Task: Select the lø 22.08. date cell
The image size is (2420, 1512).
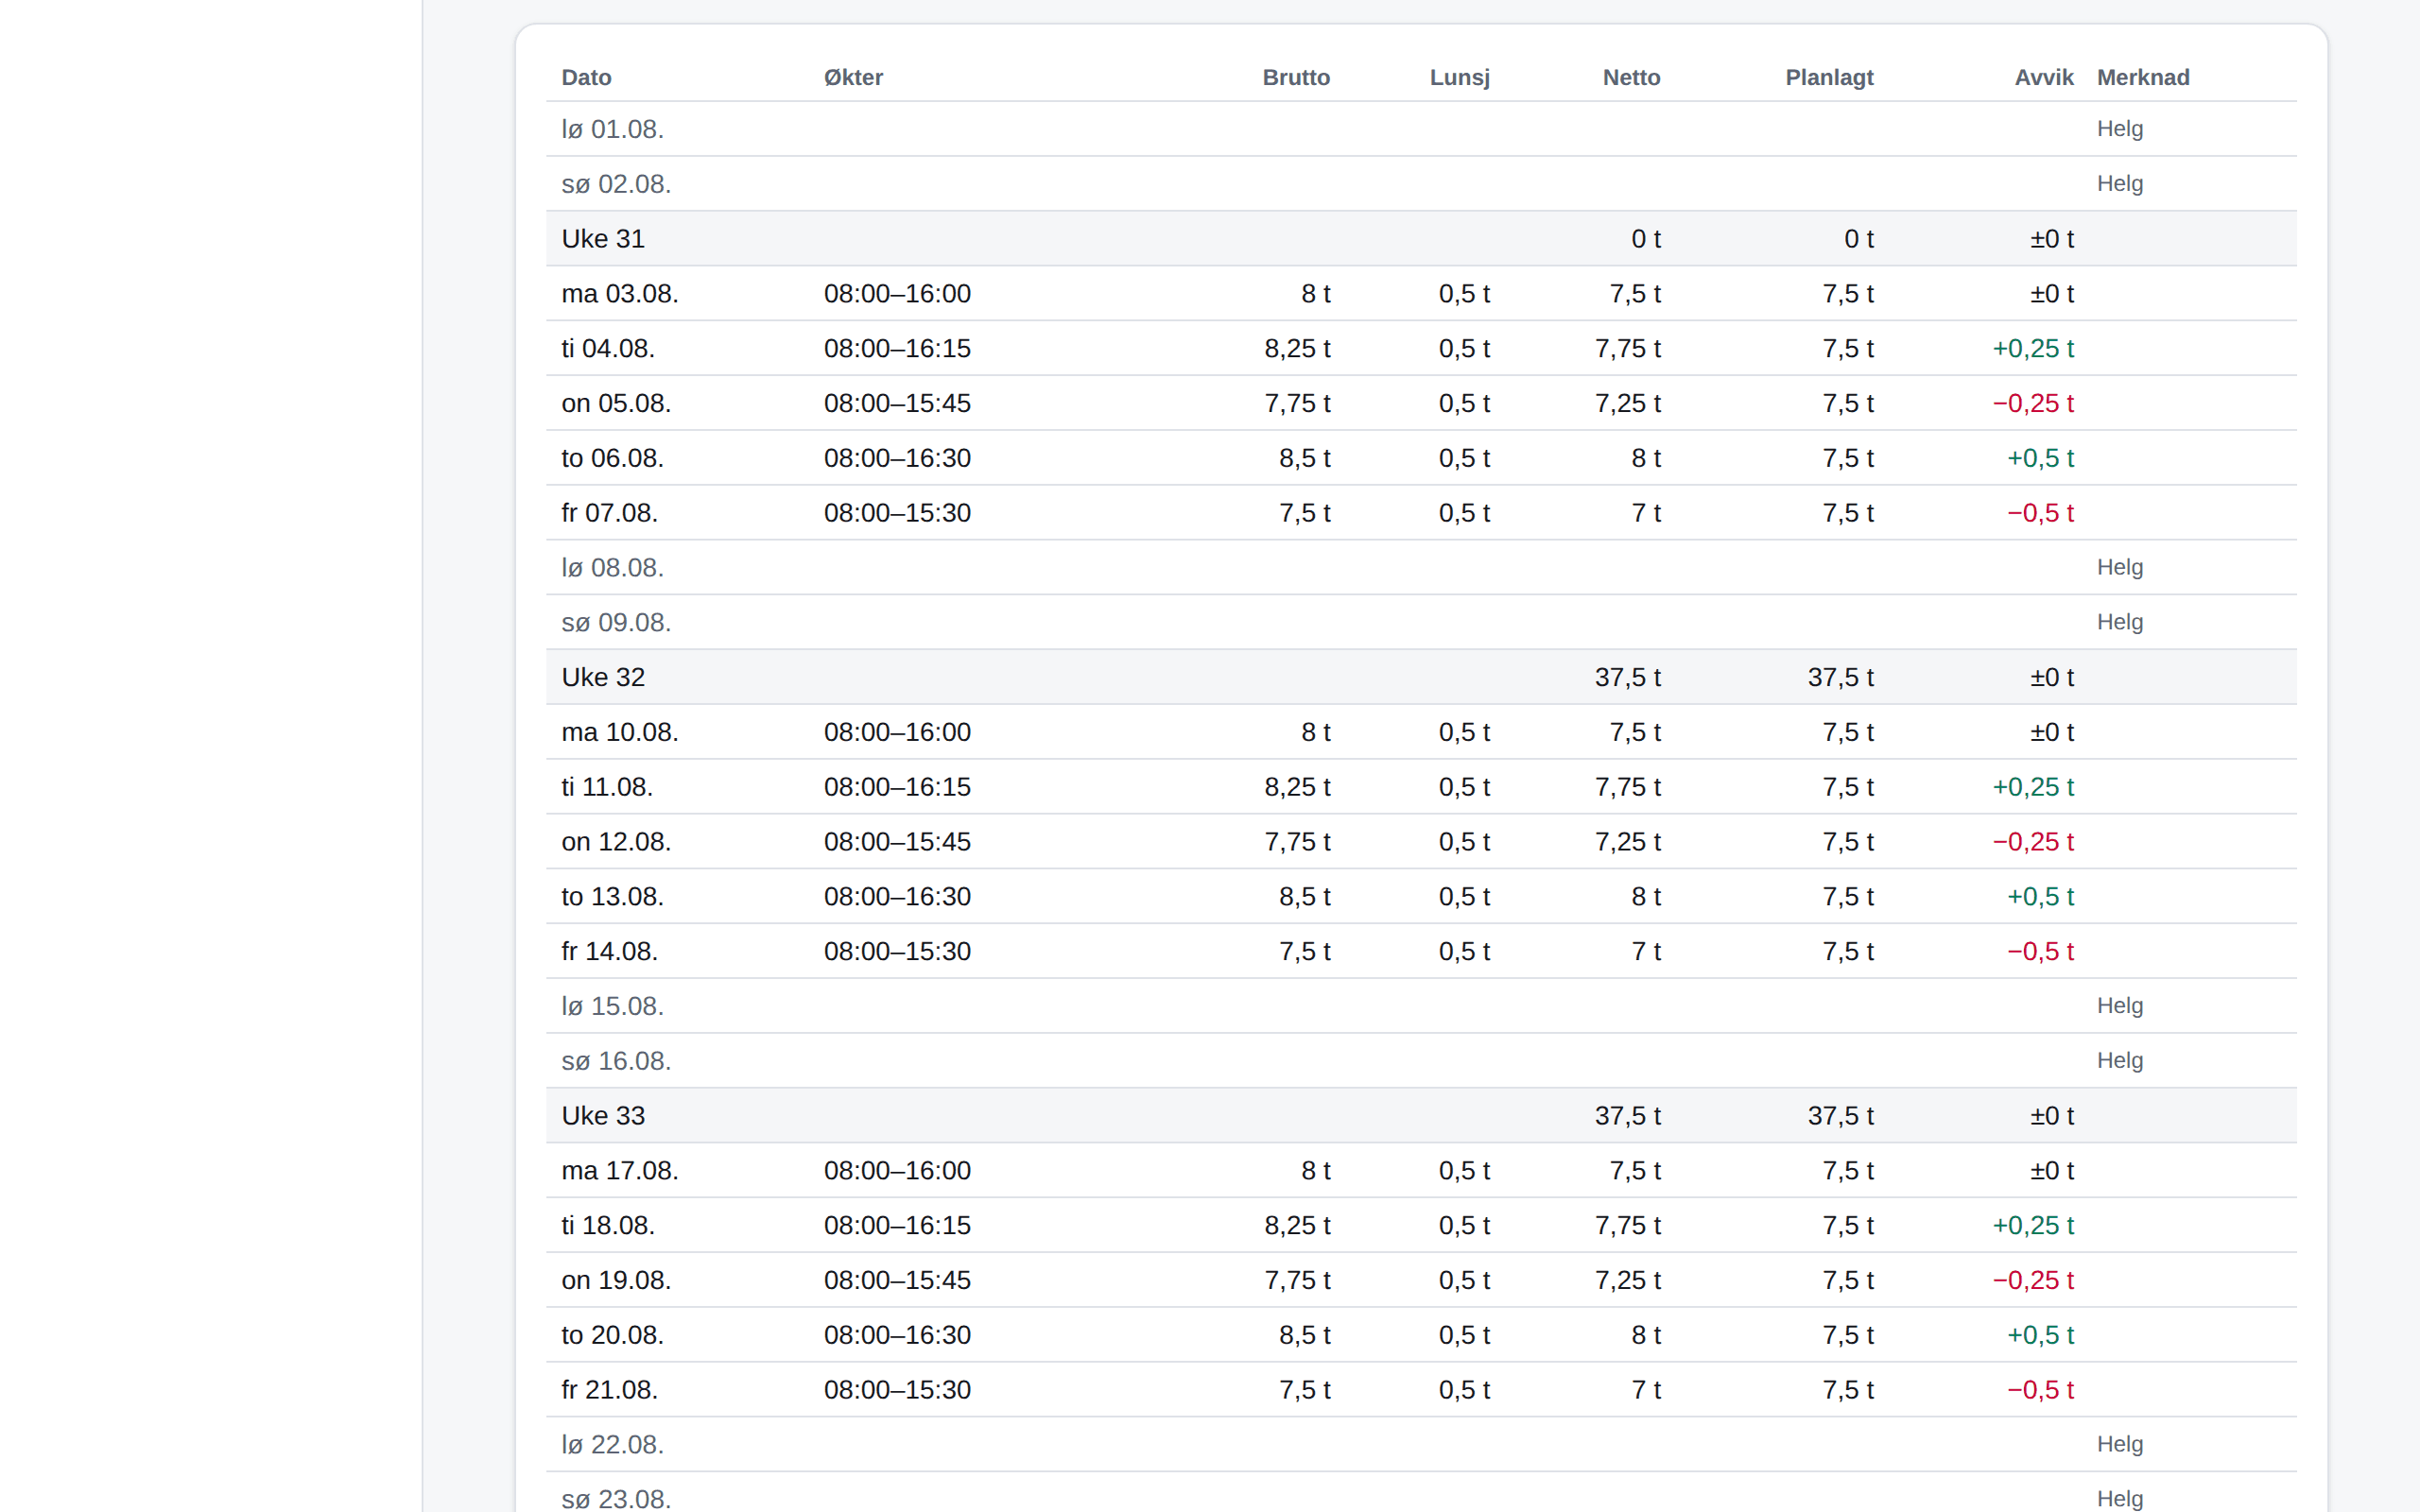Action: (612, 1444)
